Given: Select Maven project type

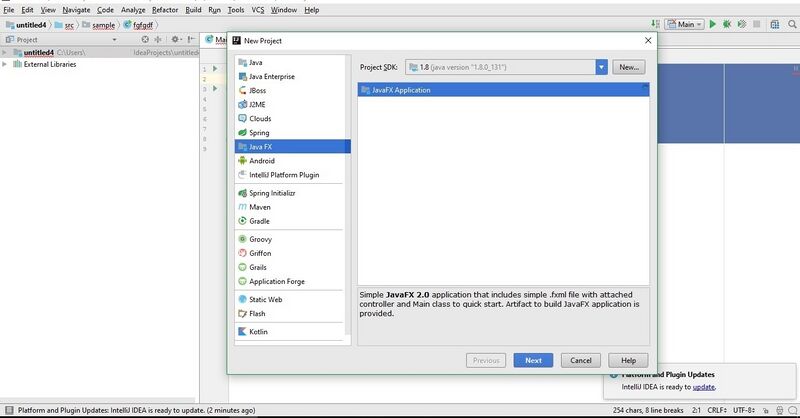Looking at the screenshot, I should (x=292, y=207).
